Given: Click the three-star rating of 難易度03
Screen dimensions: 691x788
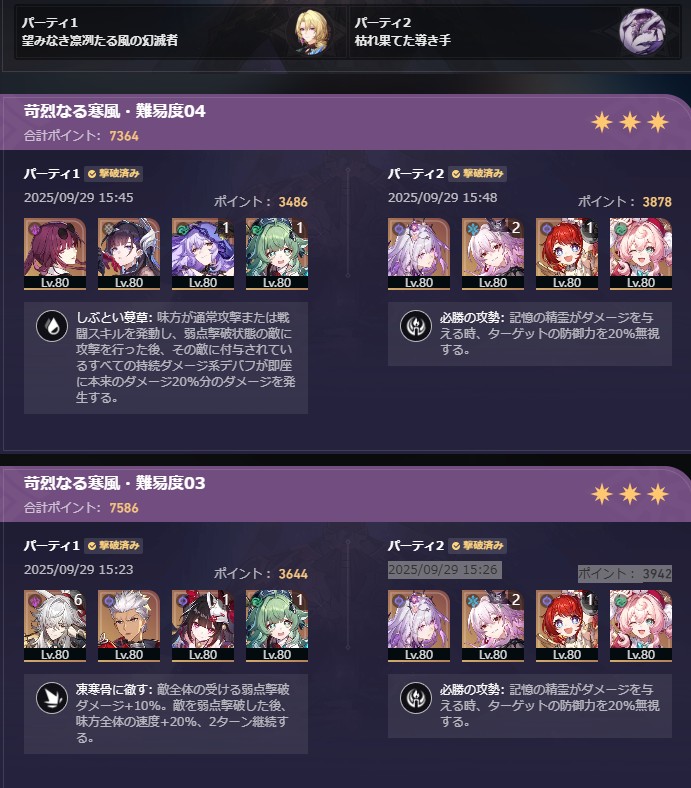Looking at the screenshot, I should [630, 494].
